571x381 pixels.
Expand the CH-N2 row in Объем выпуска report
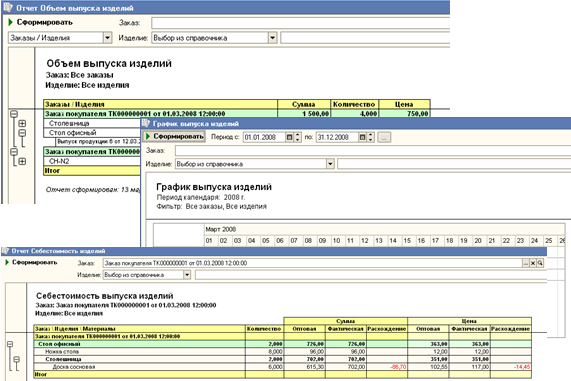[22, 161]
